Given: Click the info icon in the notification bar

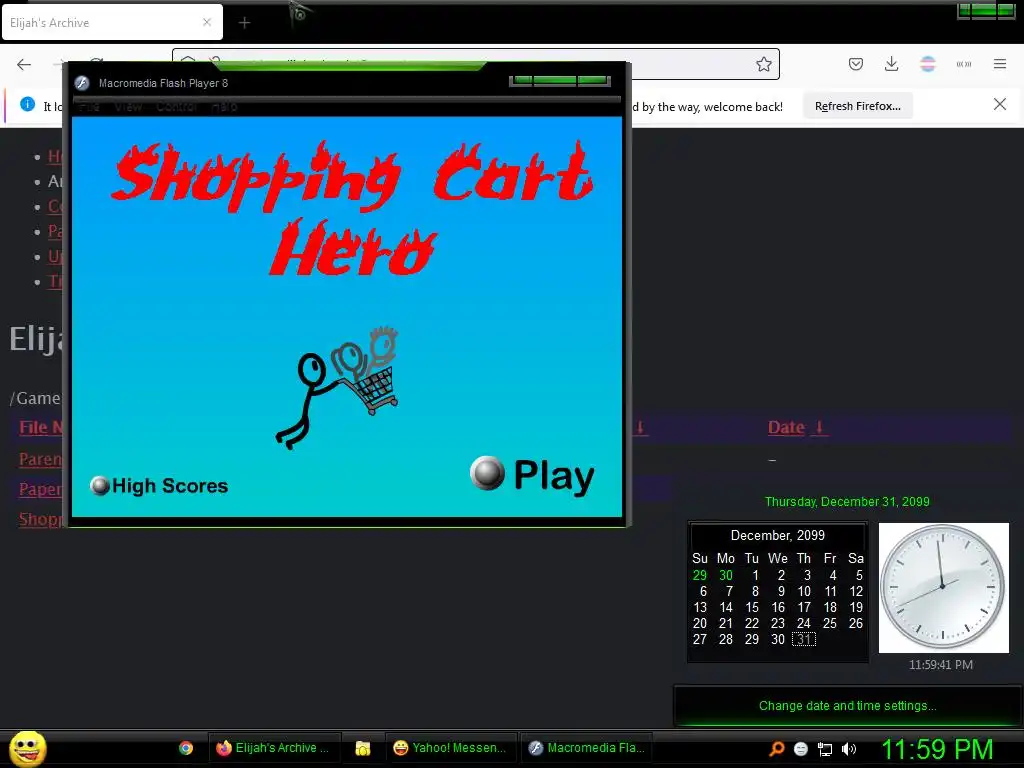Looking at the screenshot, I should (x=27, y=104).
